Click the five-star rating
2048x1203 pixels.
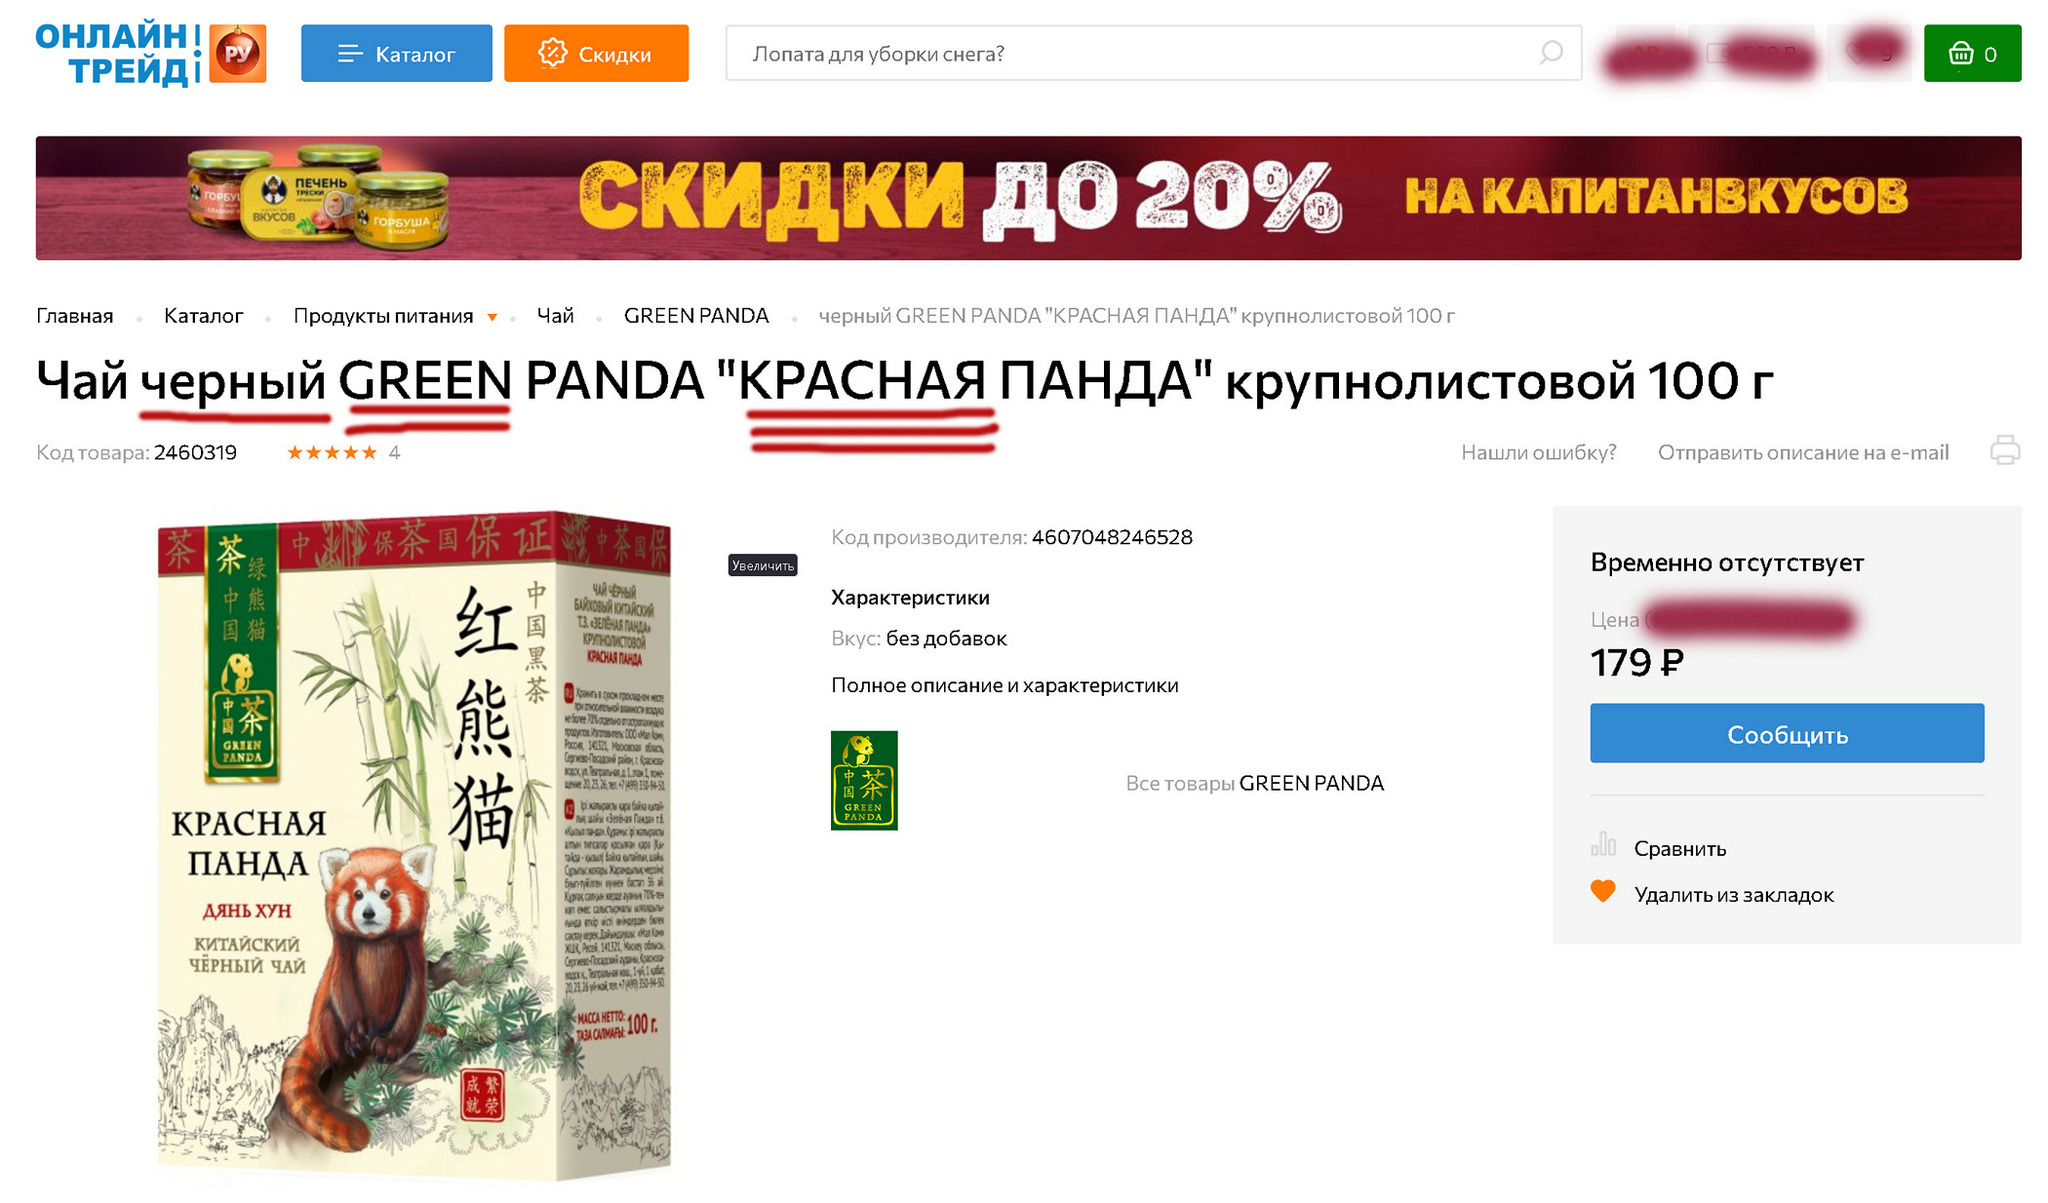(332, 453)
